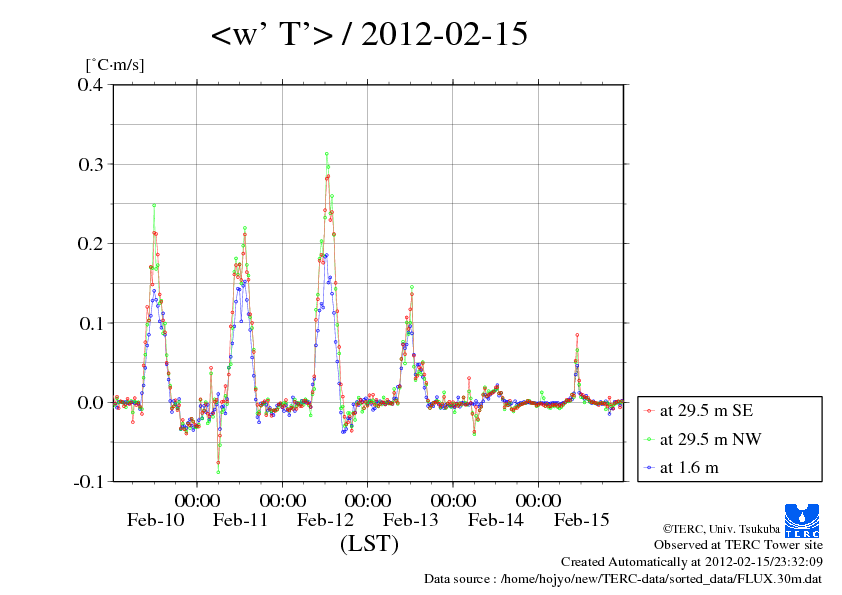Click the unit label '[°C·m/s]'
Screen dimensions: 842x595
115,65
